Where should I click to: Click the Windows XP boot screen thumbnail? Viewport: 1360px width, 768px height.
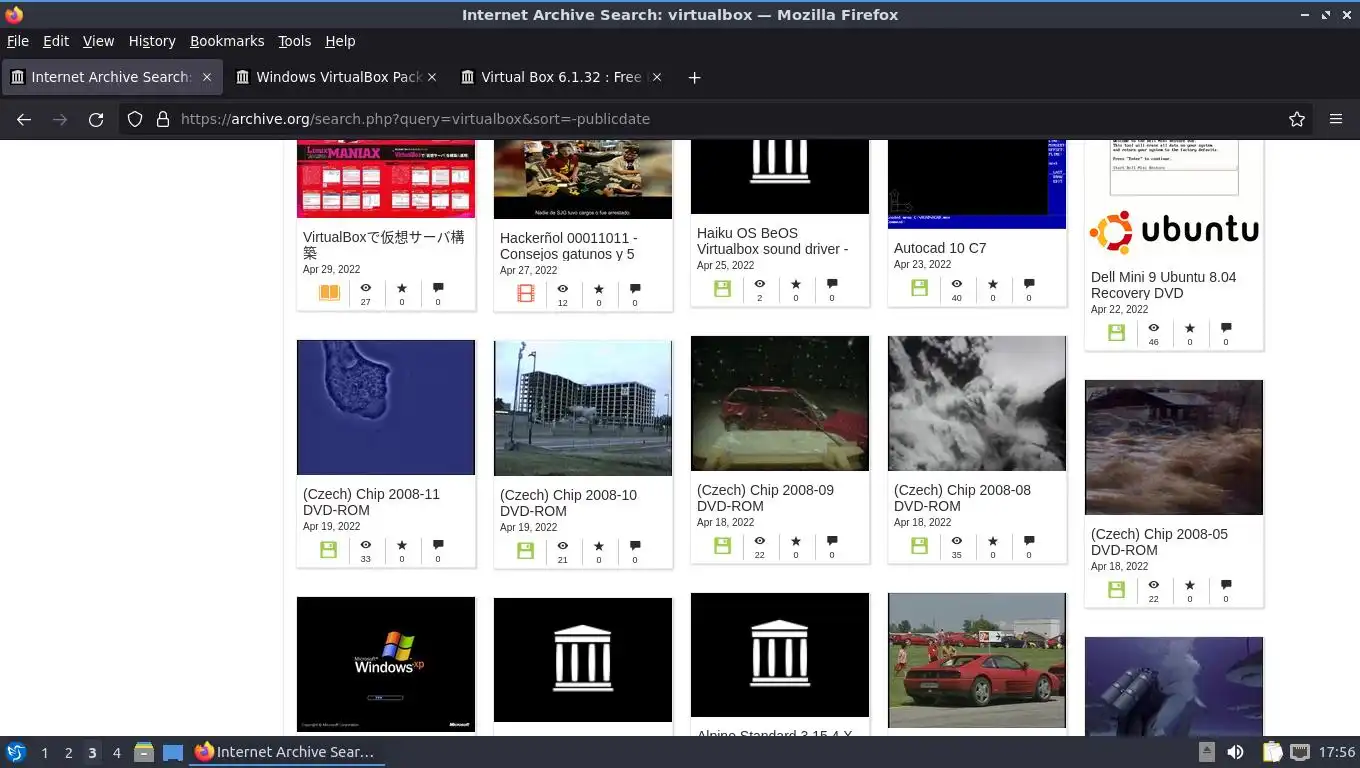click(386, 664)
